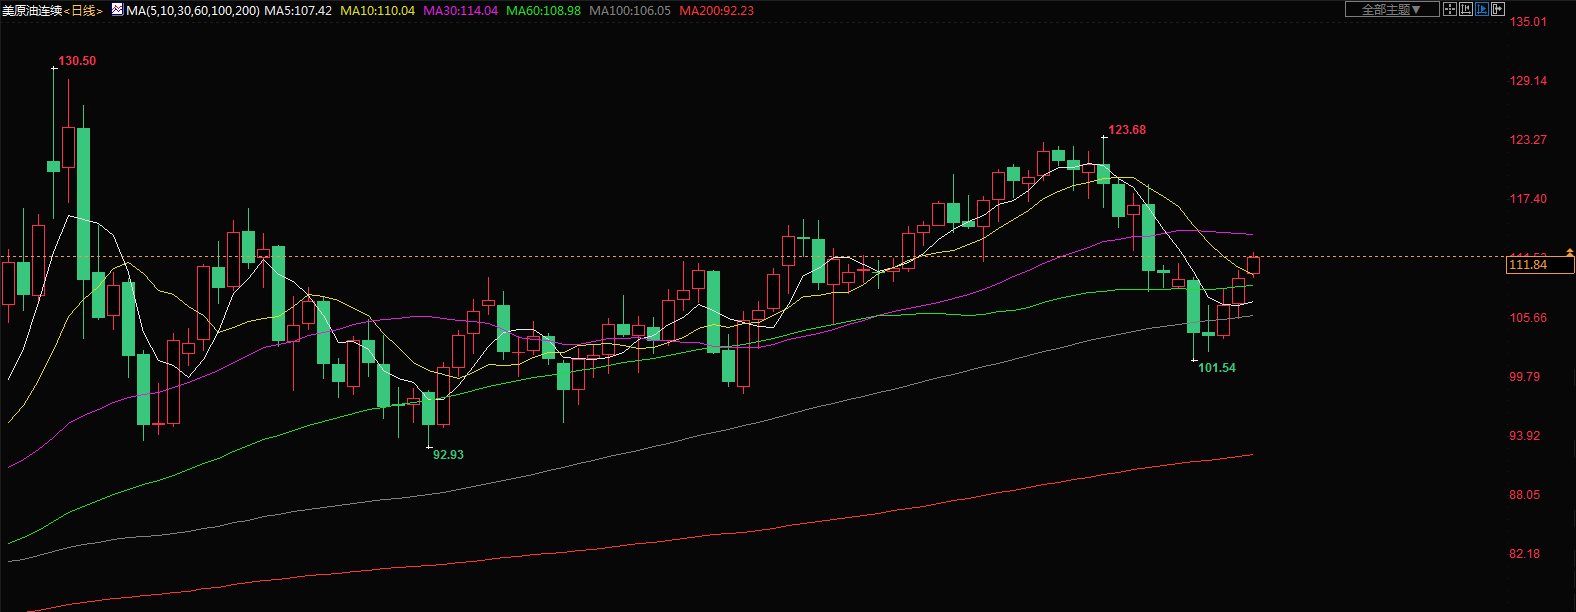Open the 全部主题 dropdown
Viewport: 1576px width, 612px height.
[1391, 9]
